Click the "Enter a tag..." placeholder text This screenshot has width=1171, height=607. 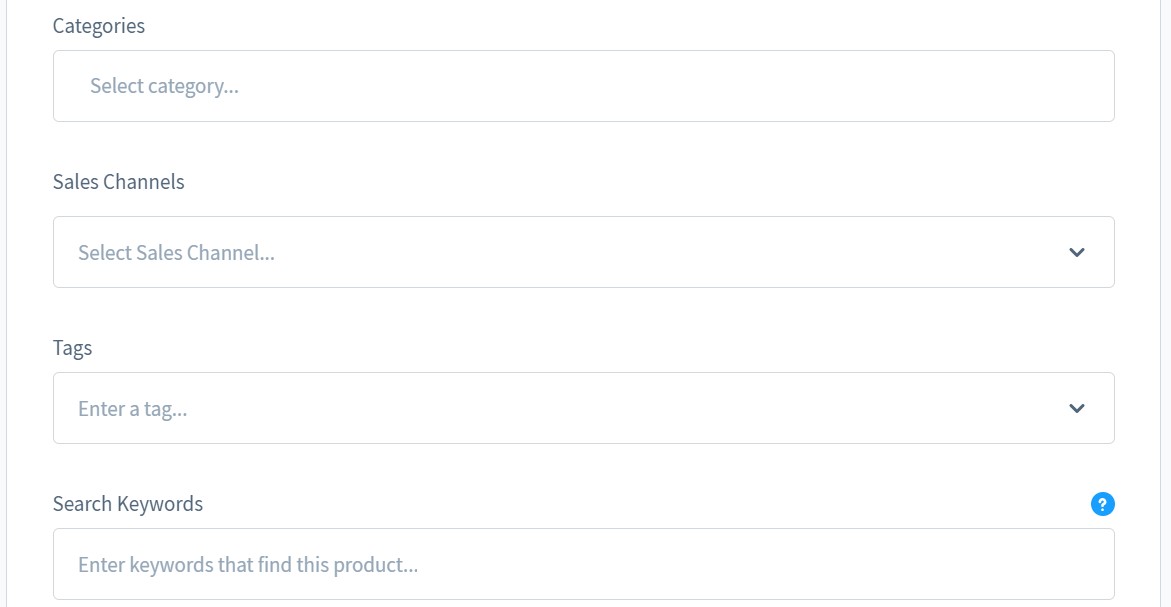133,409
